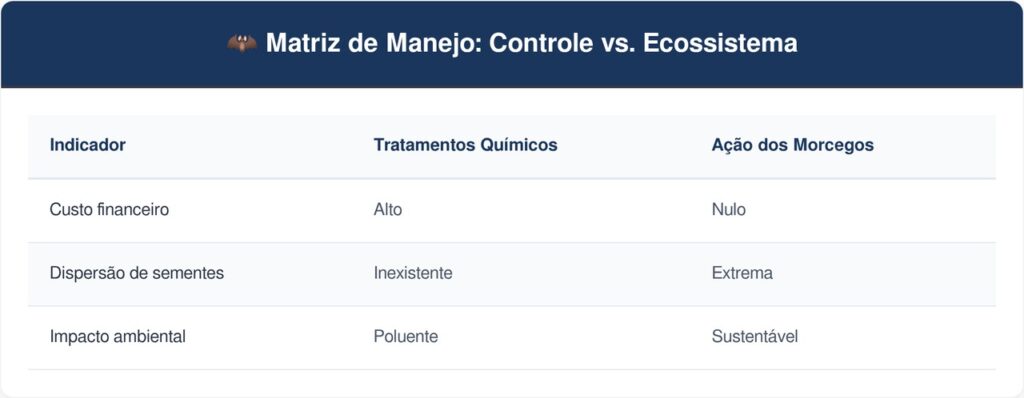Click the 'Nulo' cell value
The image size is (1024, 398).
point(729,210)
